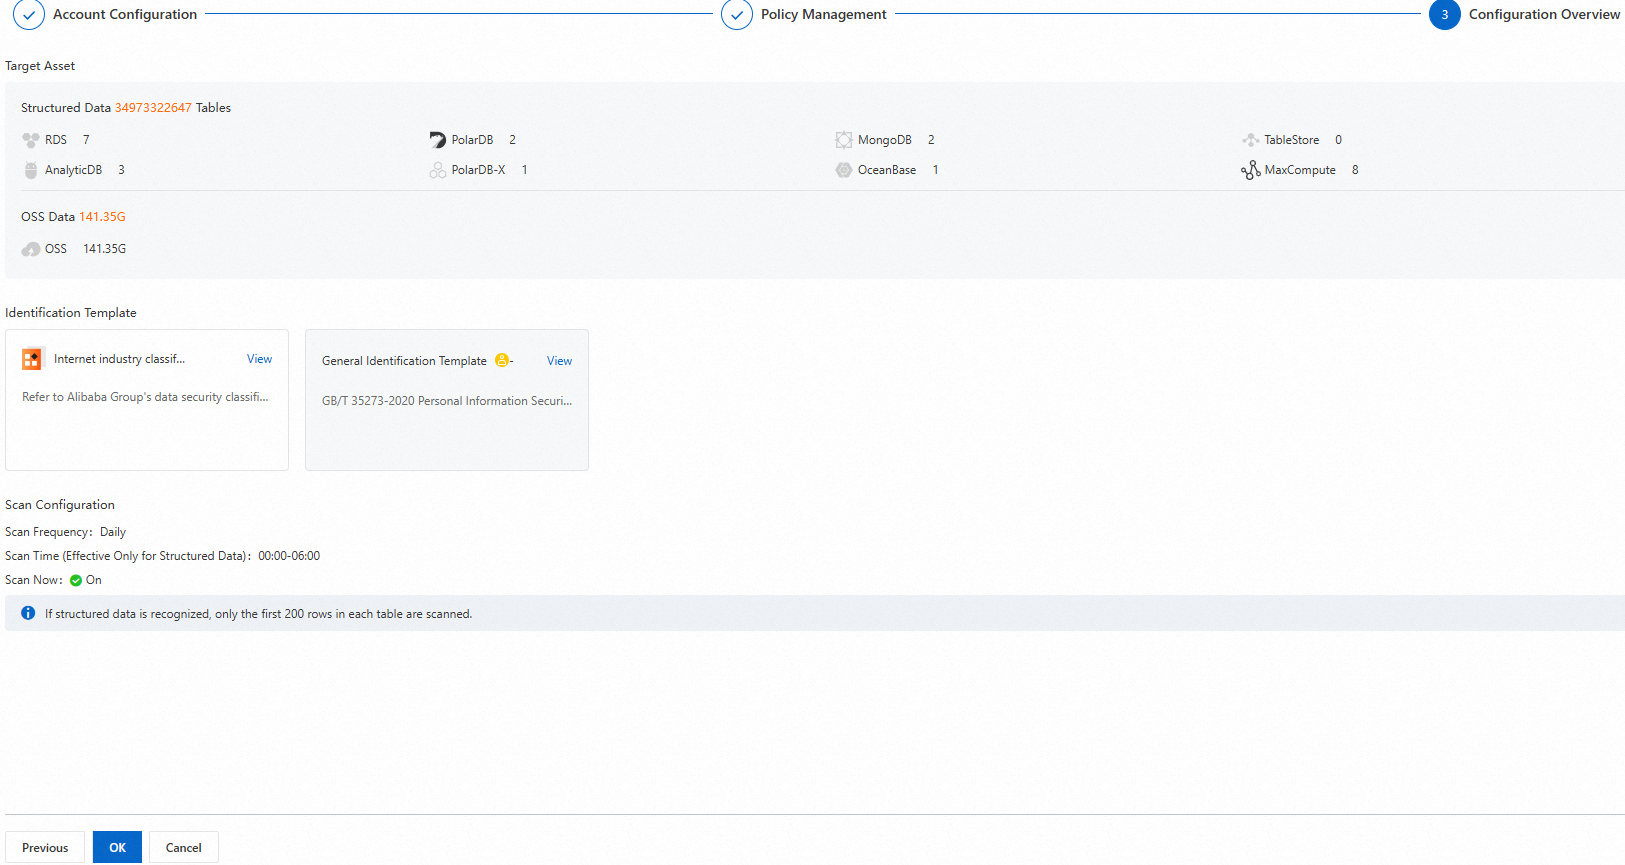This screenshot has width=1625, height=865.
Task: Go to the Policy Management step checkmark
Action: click(737, 14)
